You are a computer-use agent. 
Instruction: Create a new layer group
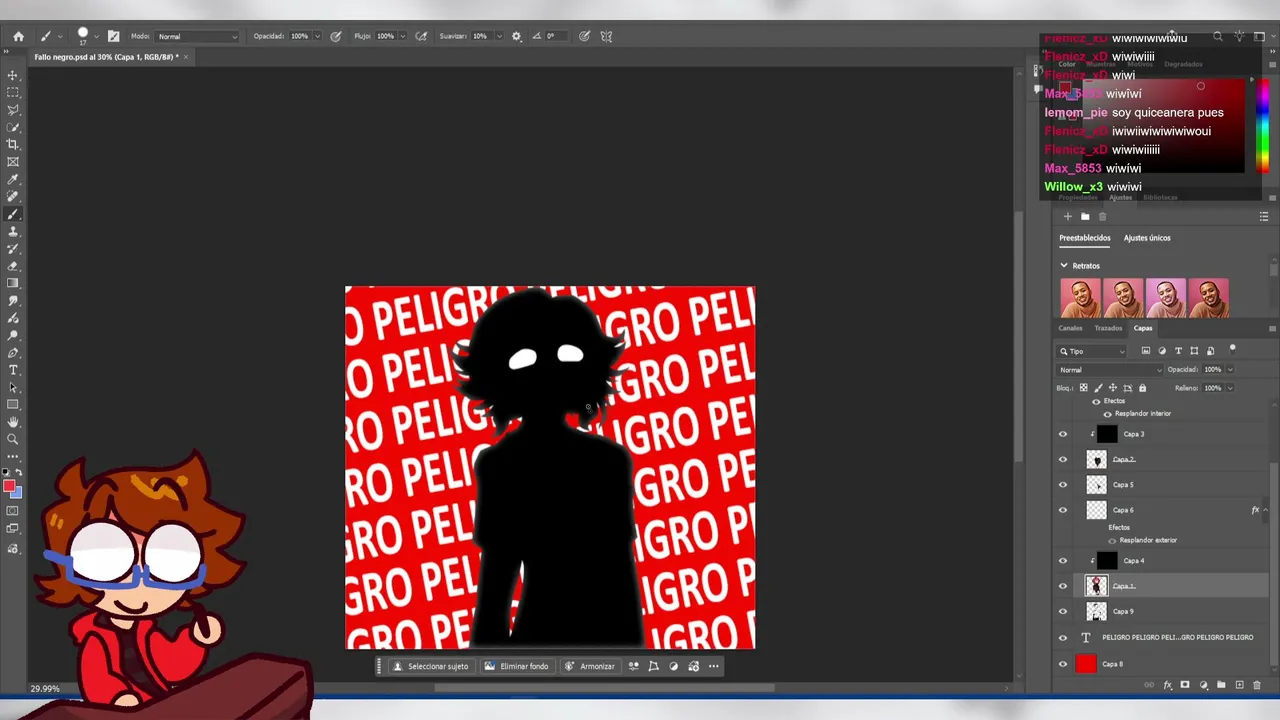pyautogui.click(x=1221, y=685)
